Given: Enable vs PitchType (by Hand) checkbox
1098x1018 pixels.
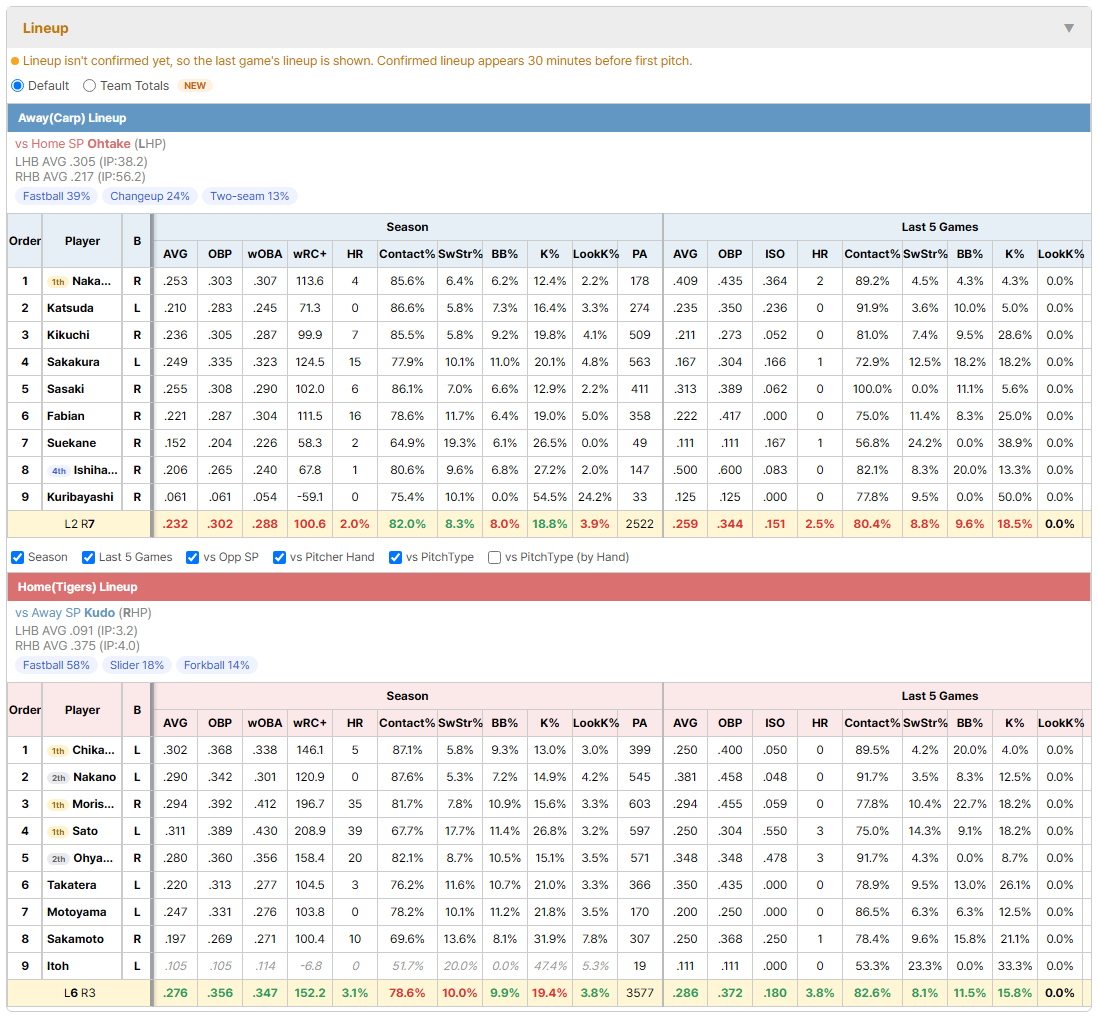Looking at the screenshot, I should tap(494, 557).
